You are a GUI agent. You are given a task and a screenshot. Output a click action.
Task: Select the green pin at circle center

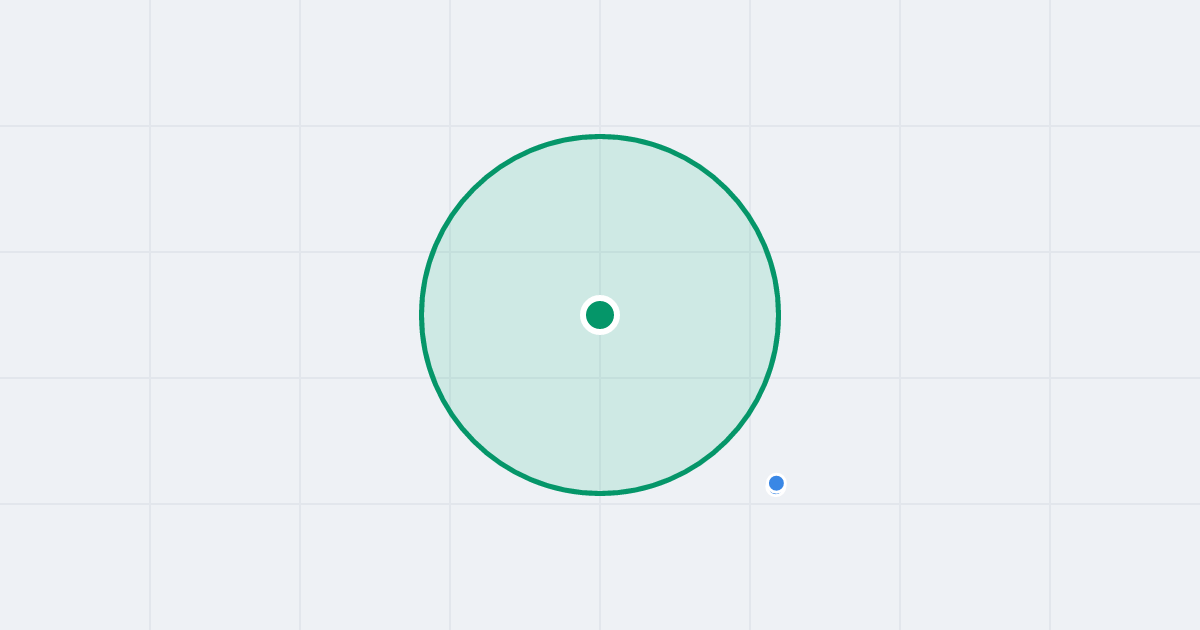pyautogui.click(x=600, y=315)
